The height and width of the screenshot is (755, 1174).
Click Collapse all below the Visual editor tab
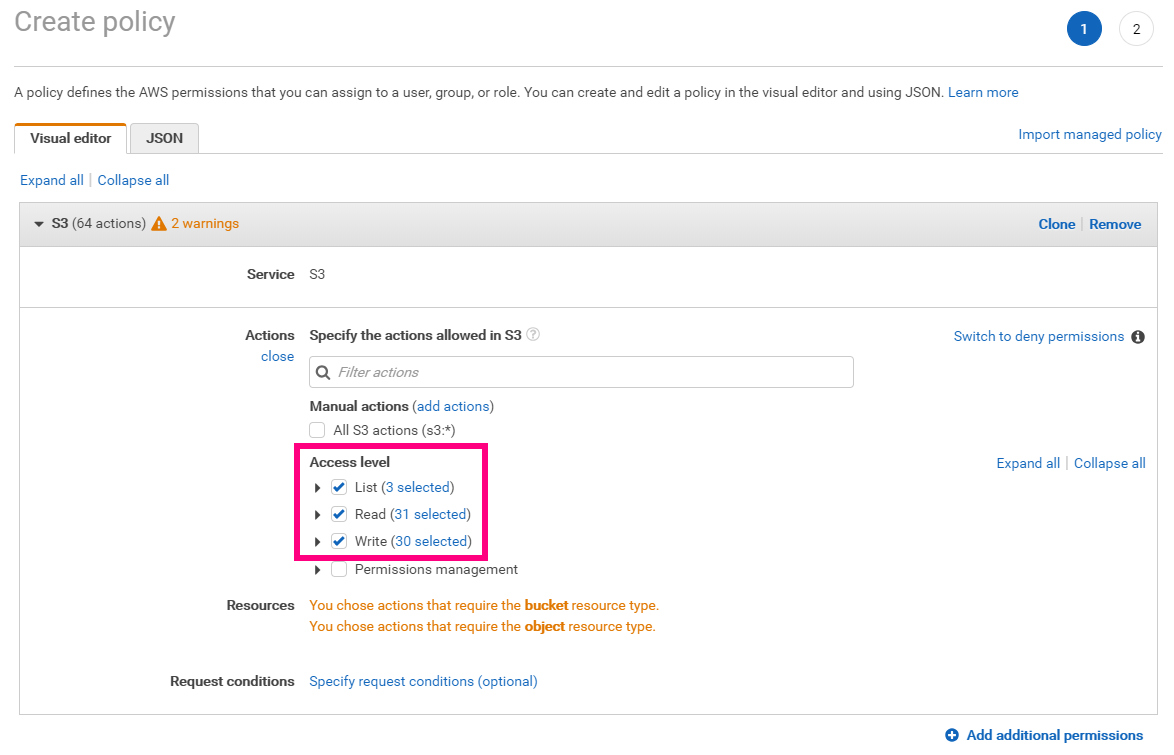[x=133, y=181]
